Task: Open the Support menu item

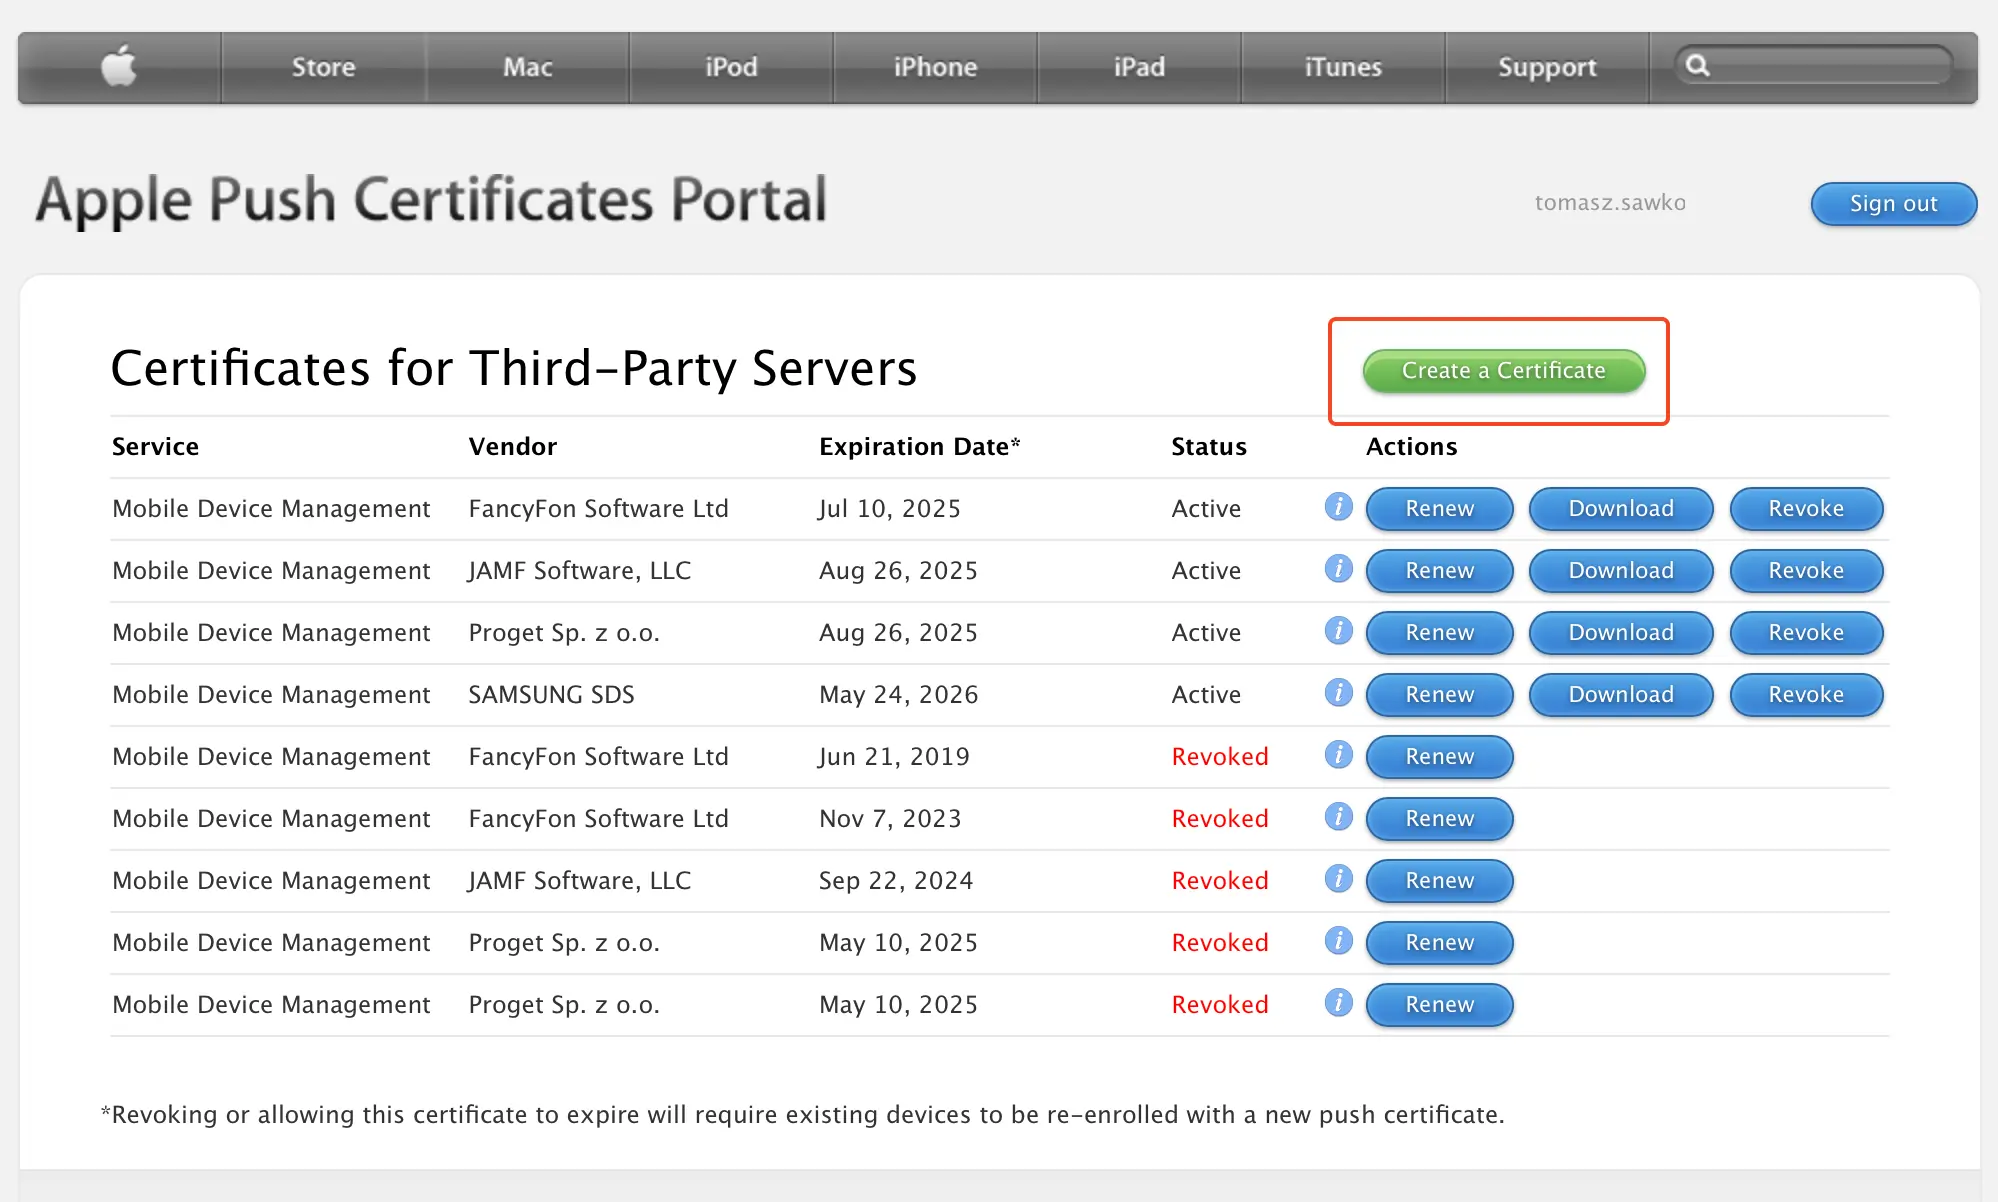Action: [x=1547, y=67]
